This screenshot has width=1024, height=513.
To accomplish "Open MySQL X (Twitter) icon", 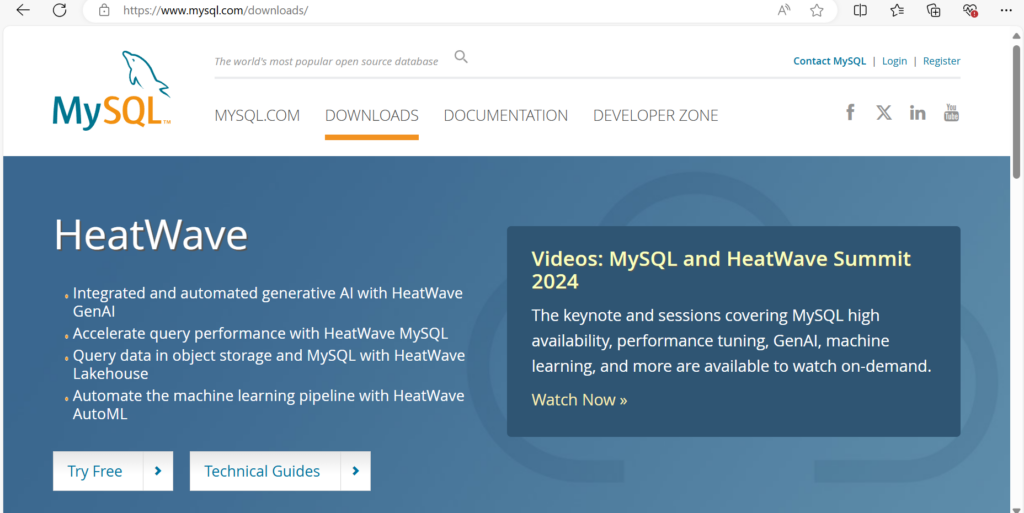I will click(884, 112).
